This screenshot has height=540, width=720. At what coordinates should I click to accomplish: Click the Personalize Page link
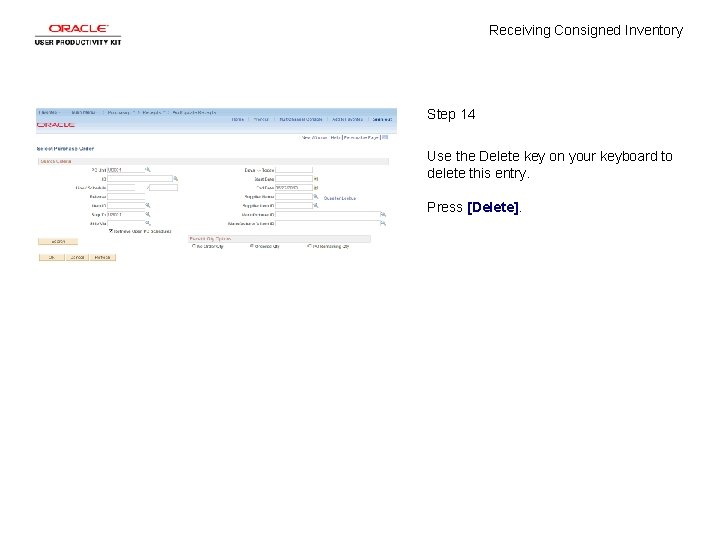pos(361,138)
